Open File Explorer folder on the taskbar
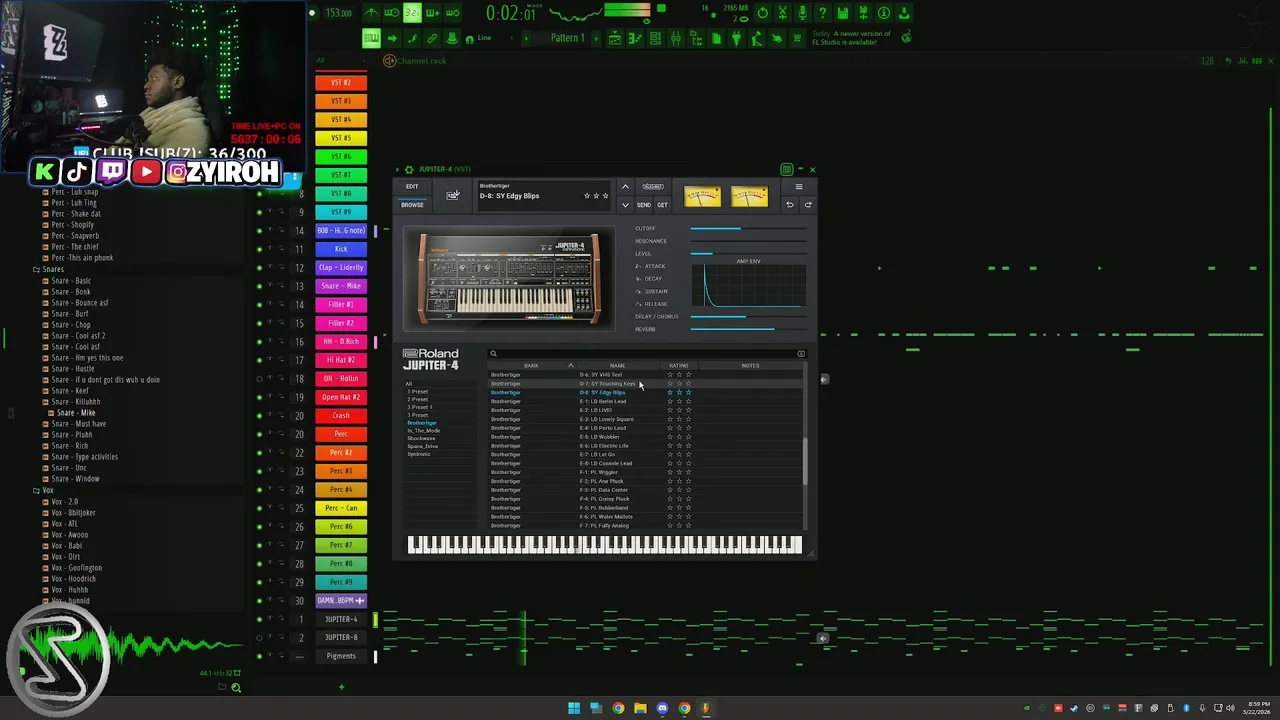 pos(640,708)
